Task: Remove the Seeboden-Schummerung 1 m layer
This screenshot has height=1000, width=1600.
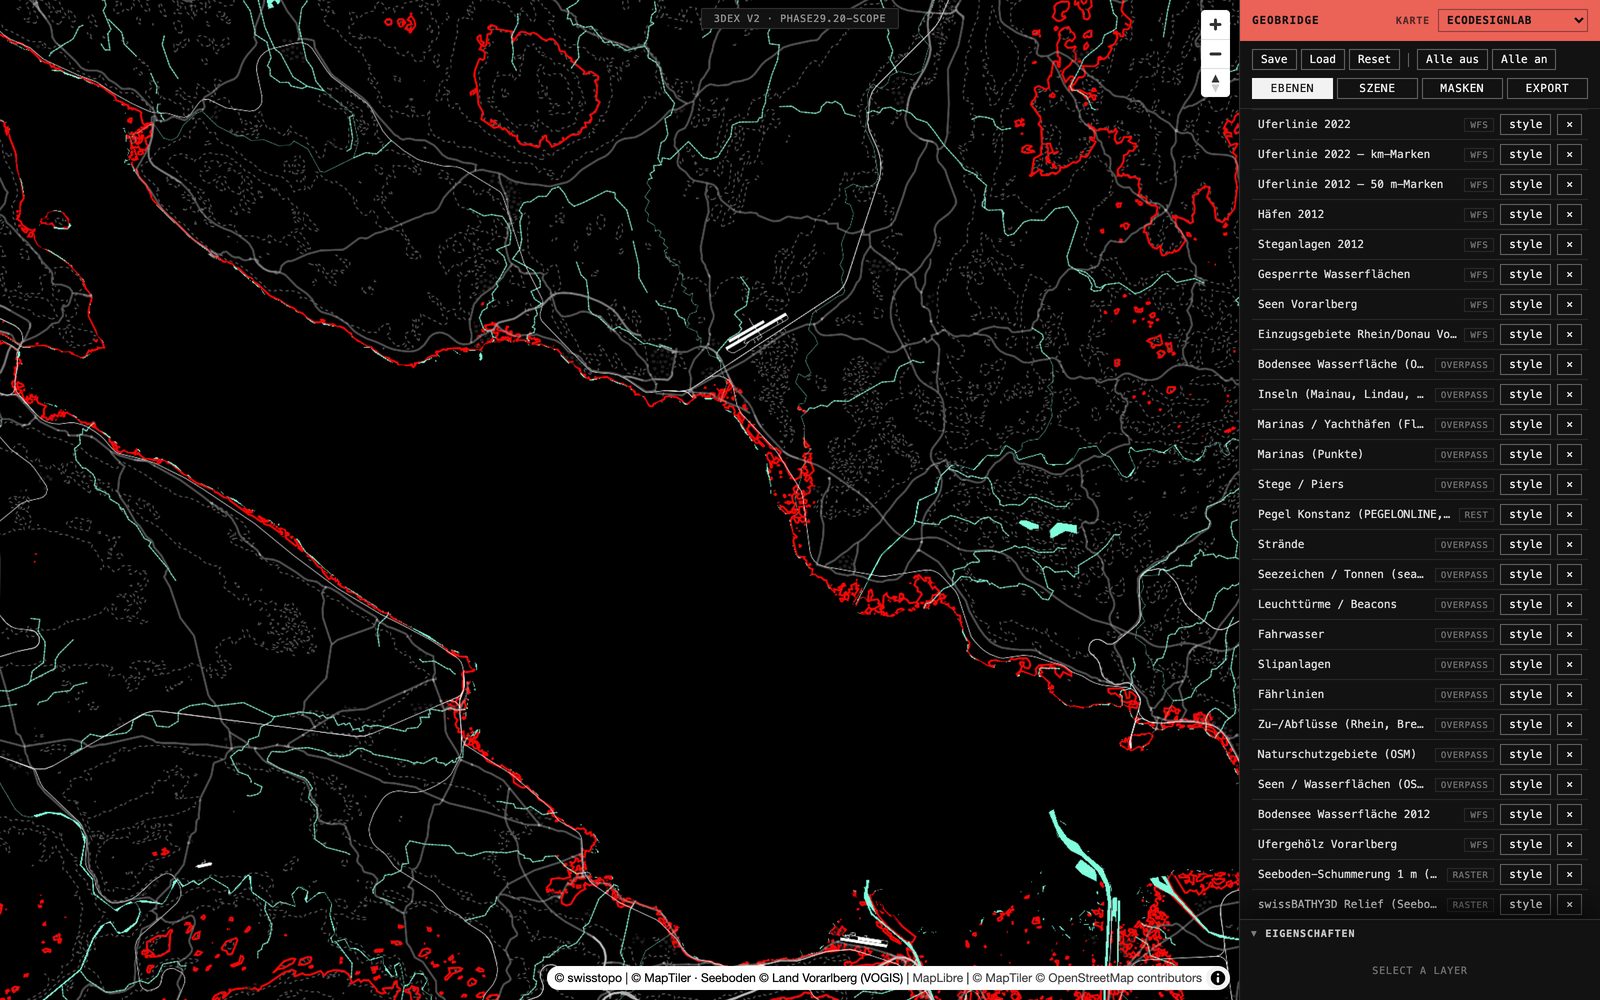Action: [x=1569, y=874]
